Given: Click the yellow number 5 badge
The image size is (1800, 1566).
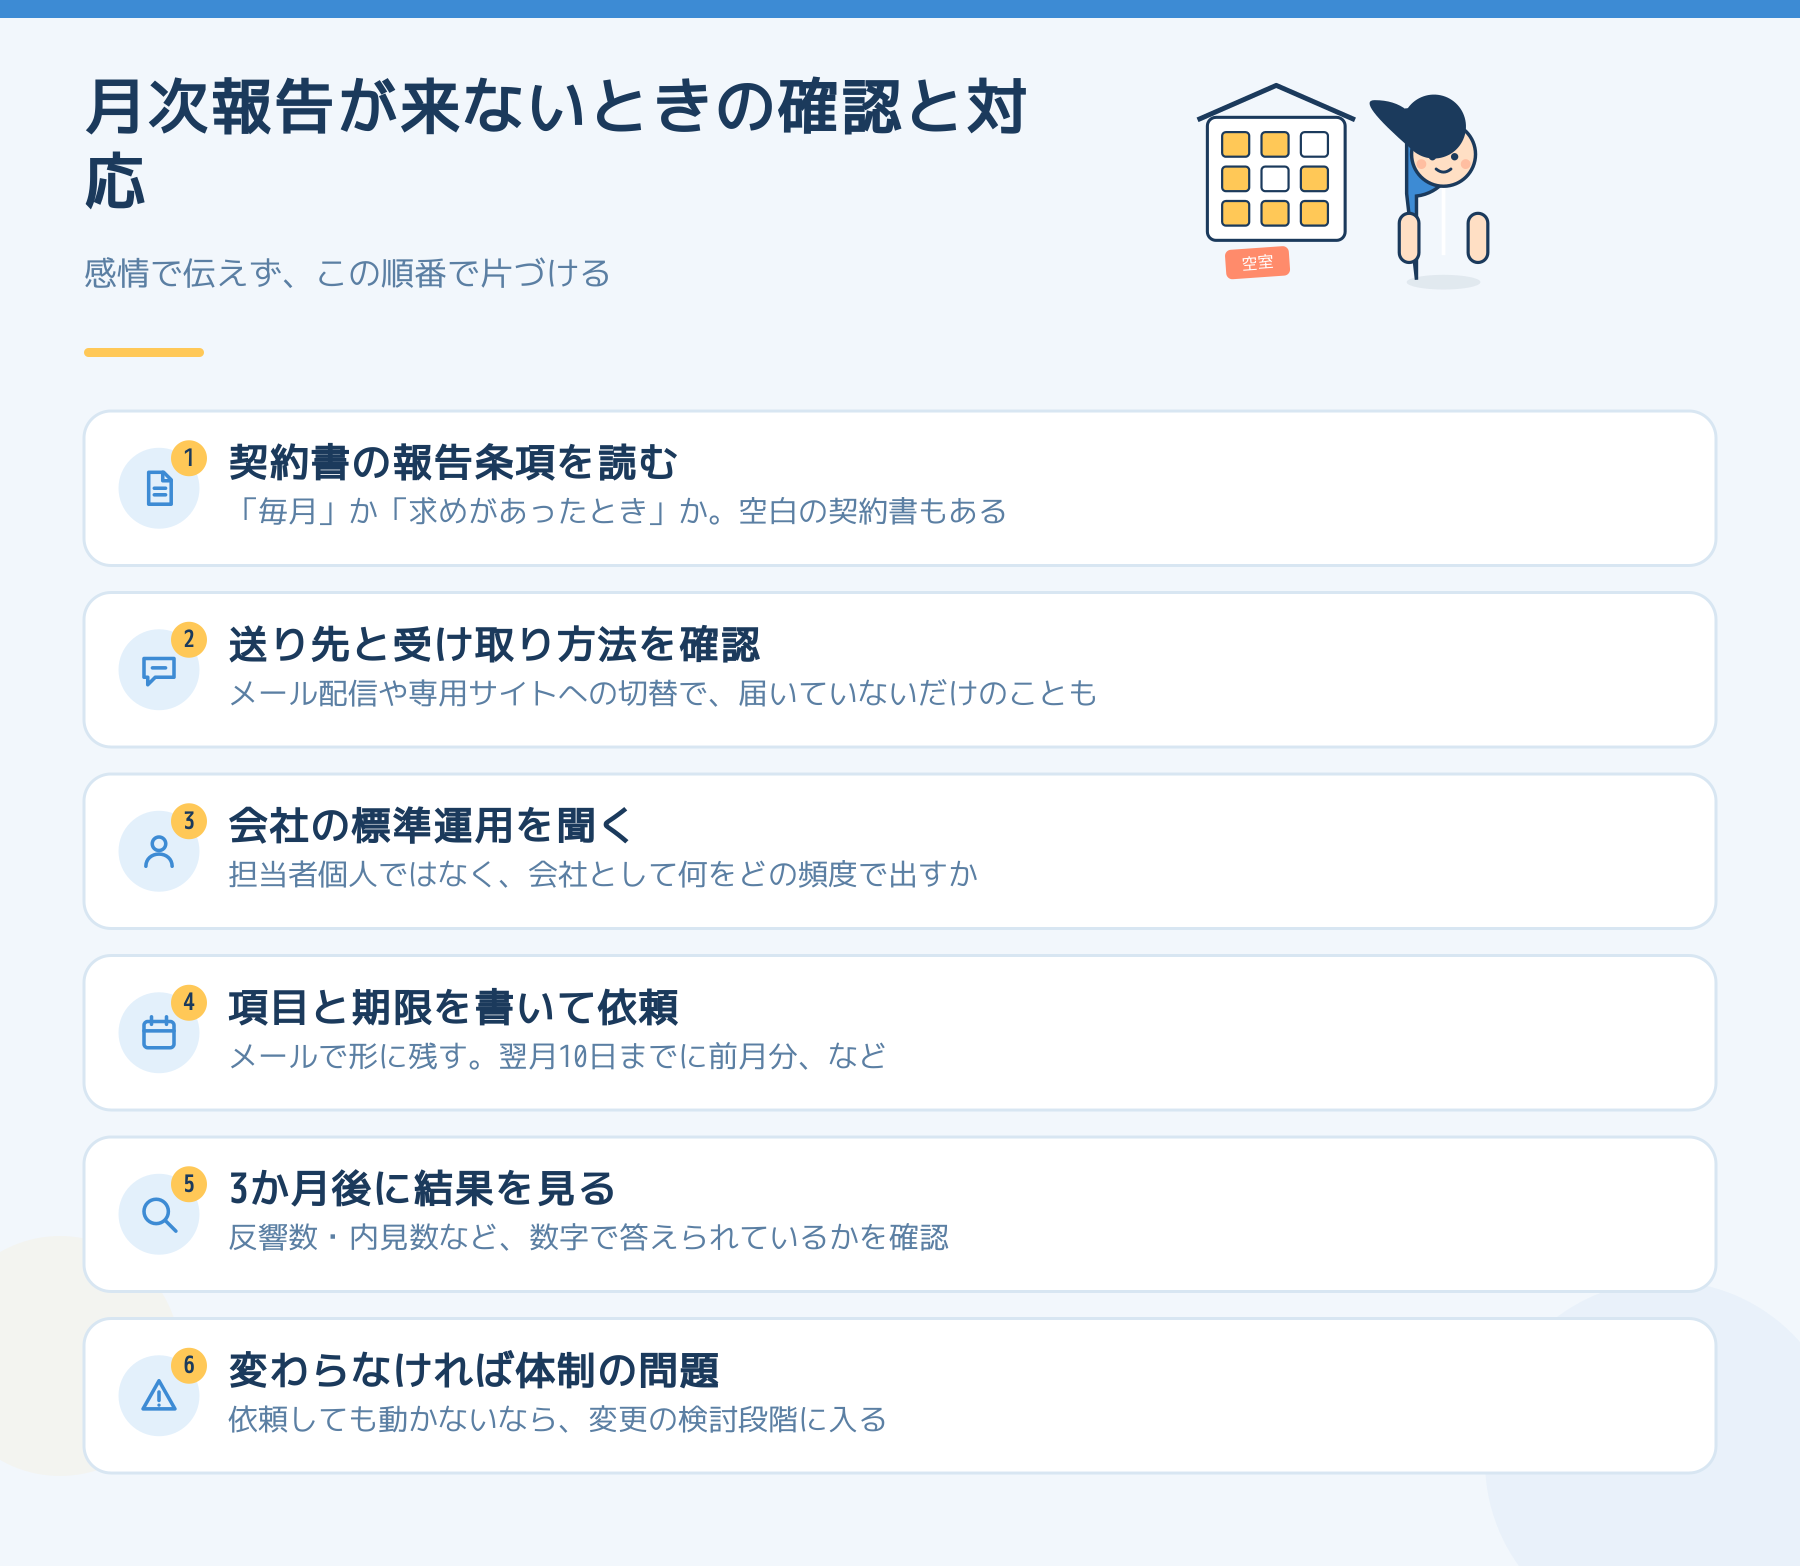Looking at the screenshot, I should pos(189,1184).
